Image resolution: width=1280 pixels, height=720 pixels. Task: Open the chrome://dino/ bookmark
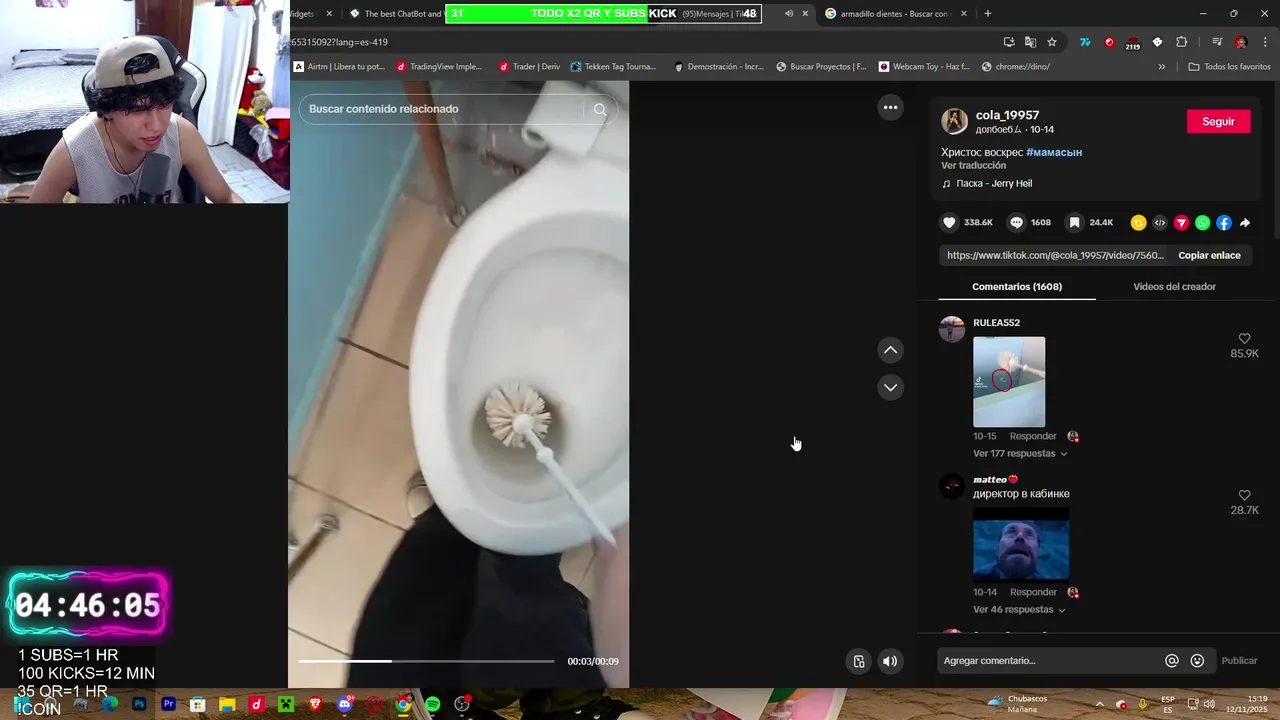point(1016,67)
